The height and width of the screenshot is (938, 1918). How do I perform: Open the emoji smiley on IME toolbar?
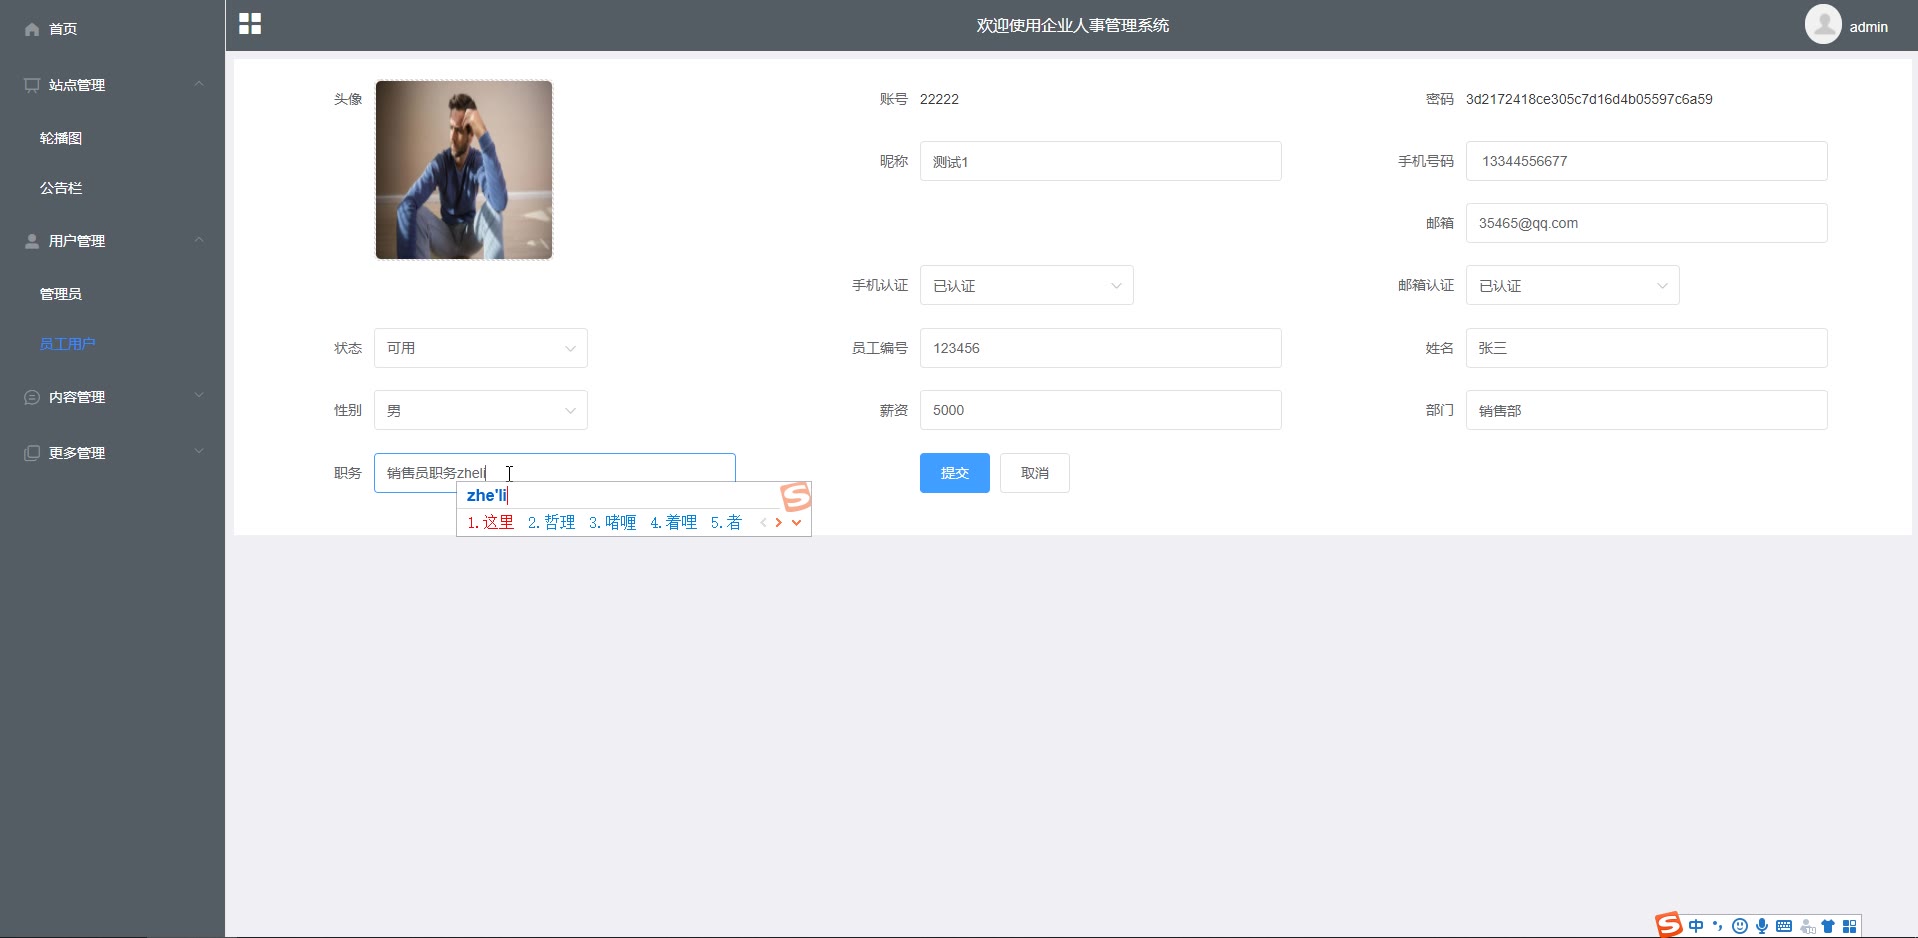(1740, 926)
